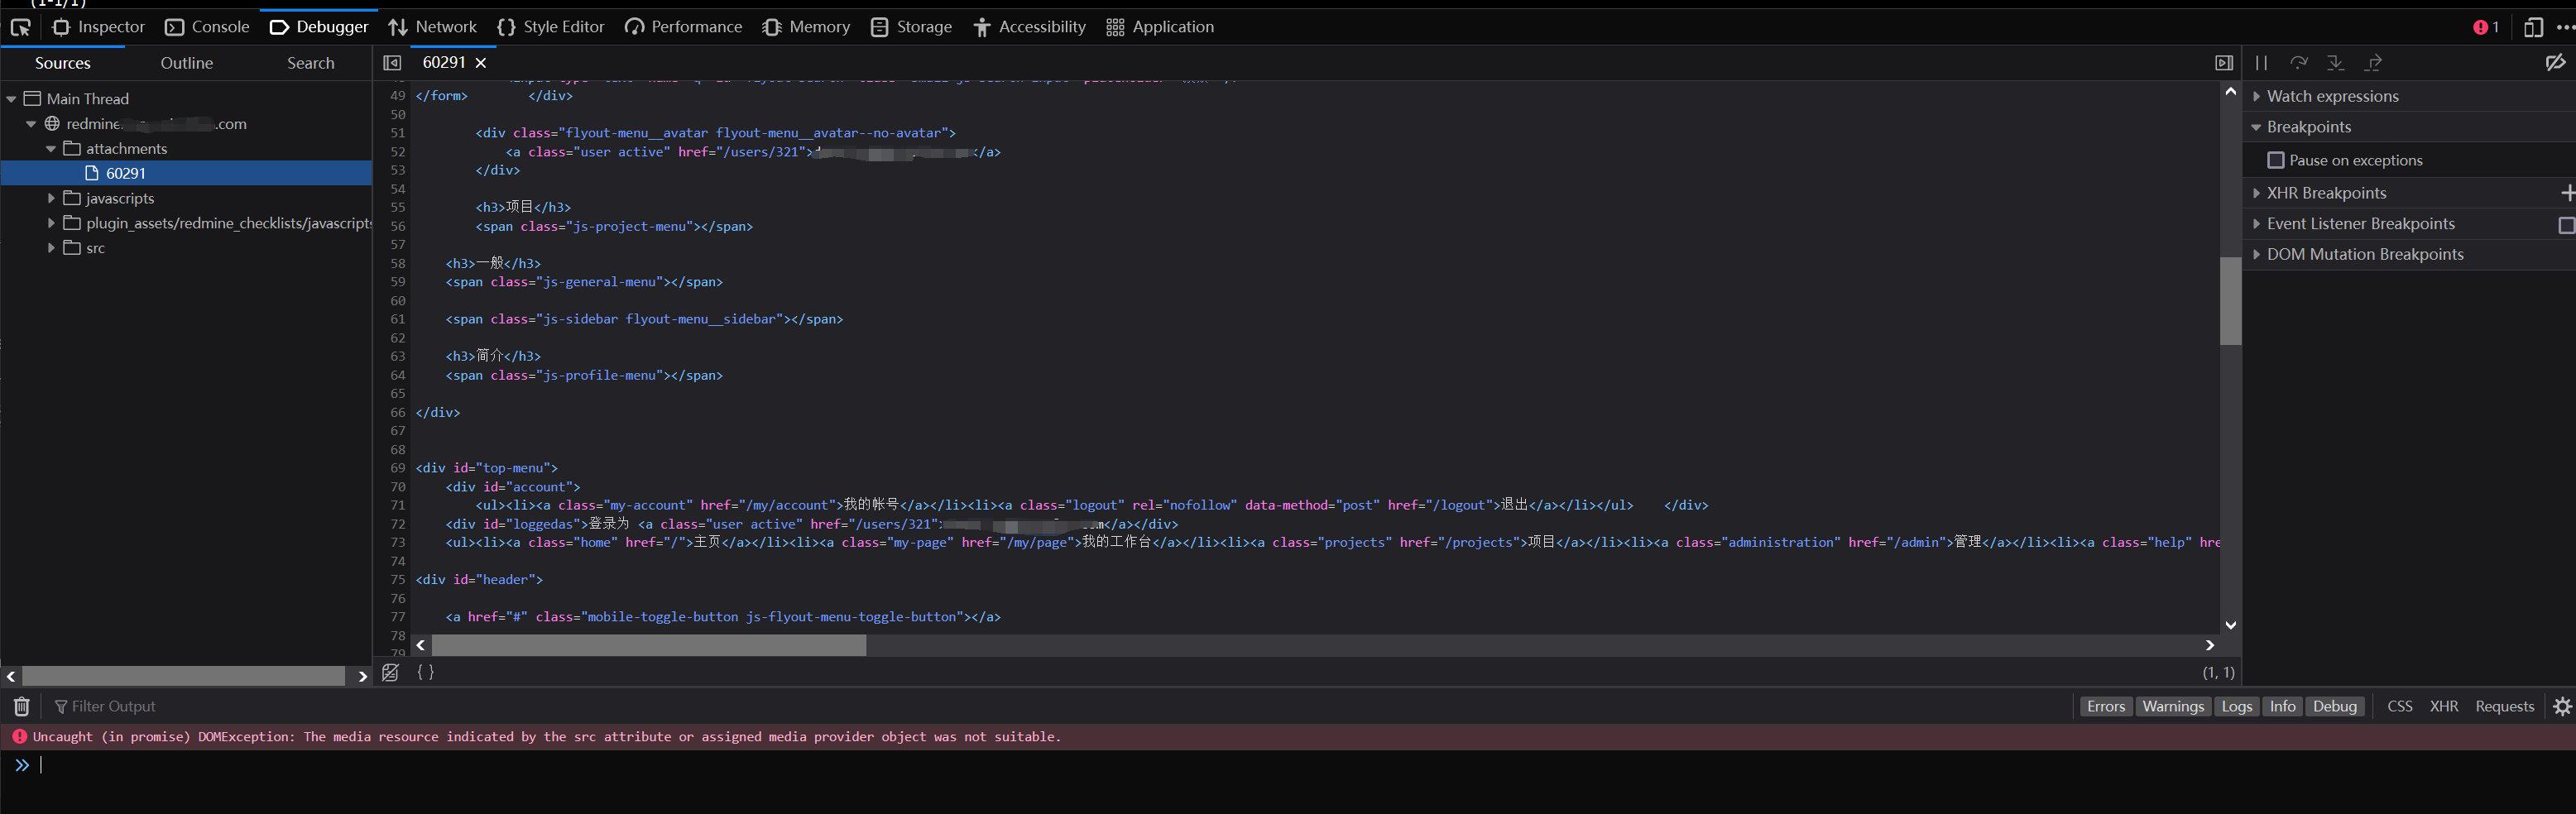Collapse the right breakpoints pane icon
The width and height of the screenshot is (2576, 814).
pos(2224,63)
